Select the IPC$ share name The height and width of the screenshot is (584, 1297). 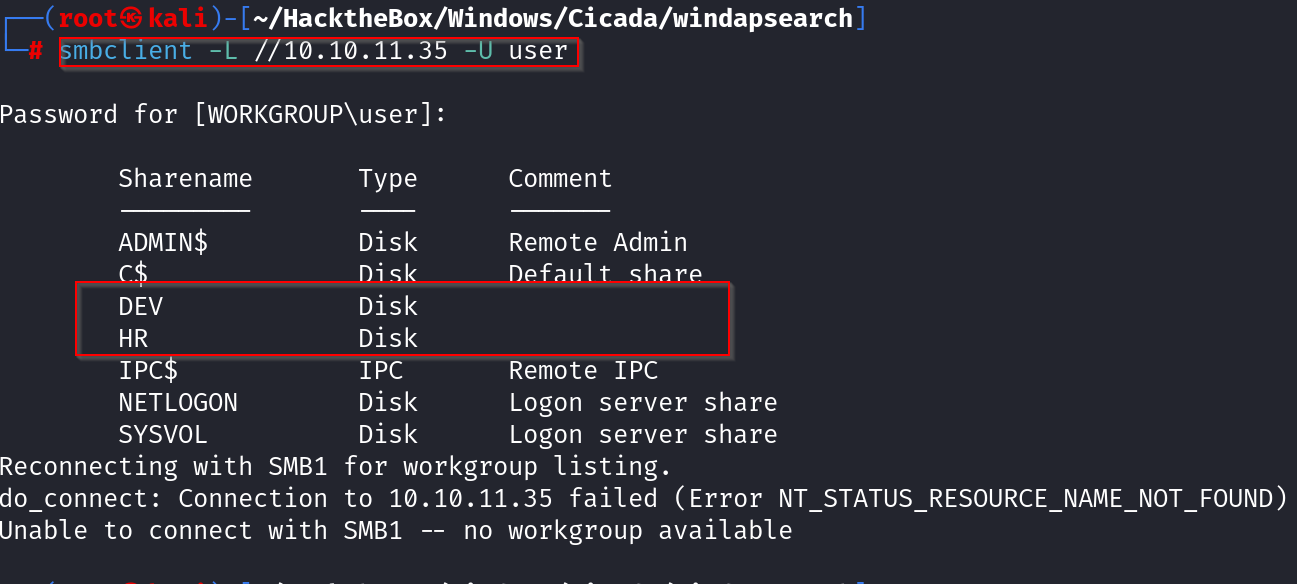(148, 370)
